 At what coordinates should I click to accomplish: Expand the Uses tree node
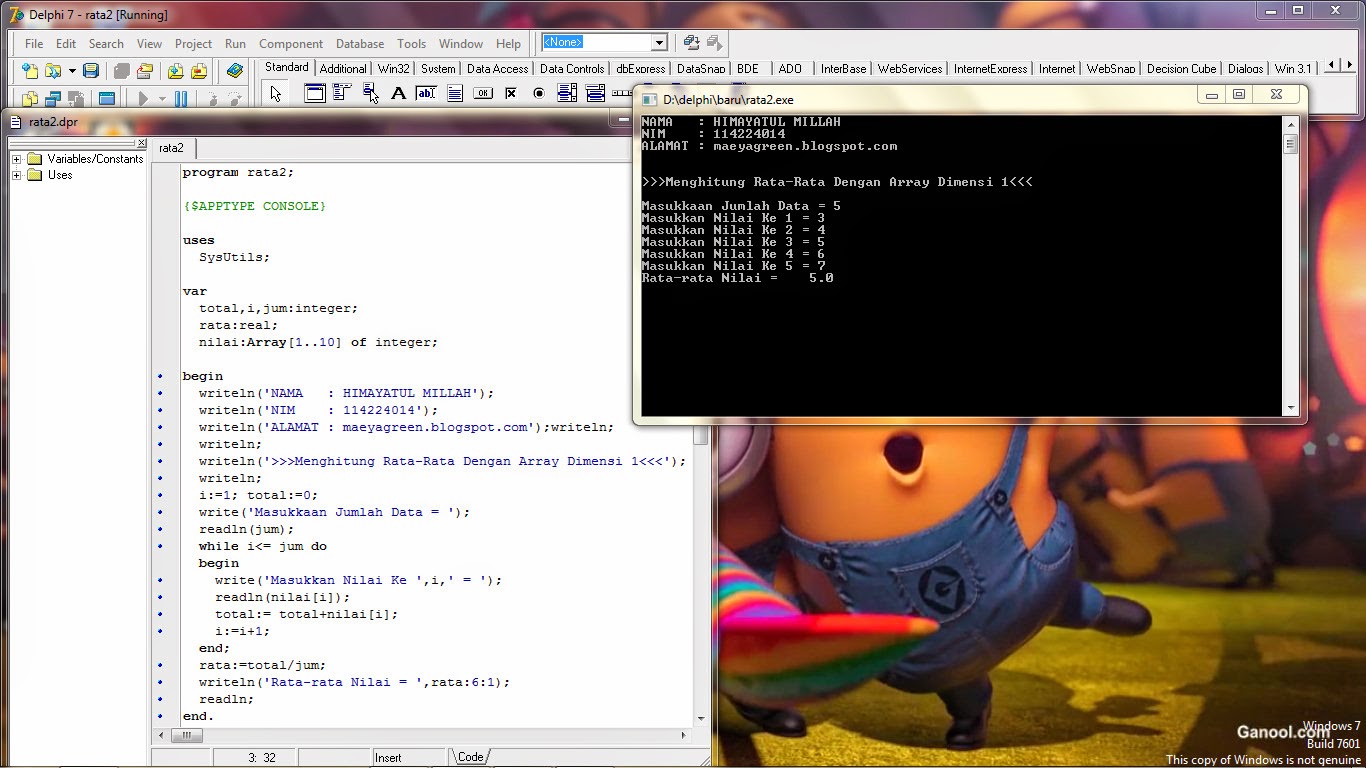[16, 175]
